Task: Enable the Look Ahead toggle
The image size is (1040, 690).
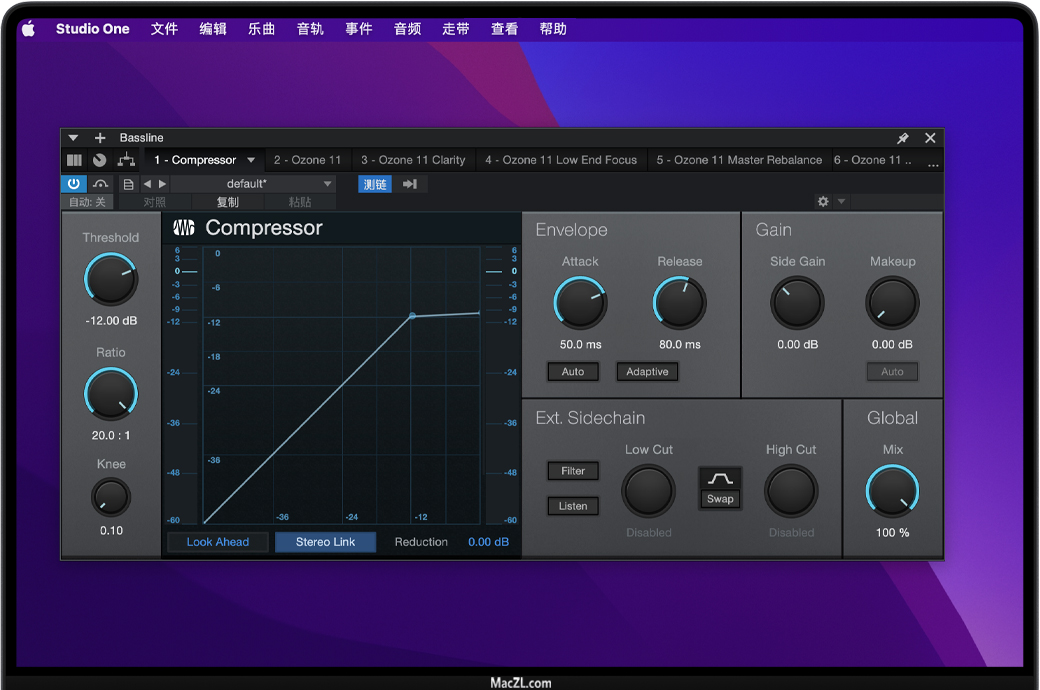Action: coord(218,542)
